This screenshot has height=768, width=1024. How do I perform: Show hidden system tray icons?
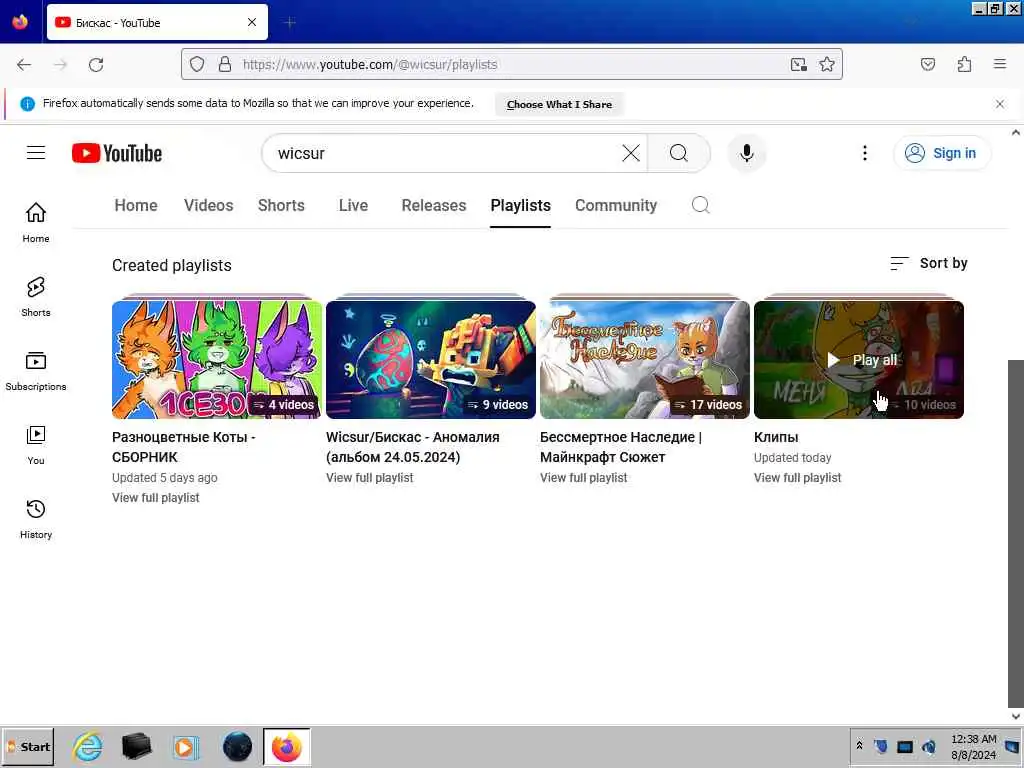click(x=859, y=746)
